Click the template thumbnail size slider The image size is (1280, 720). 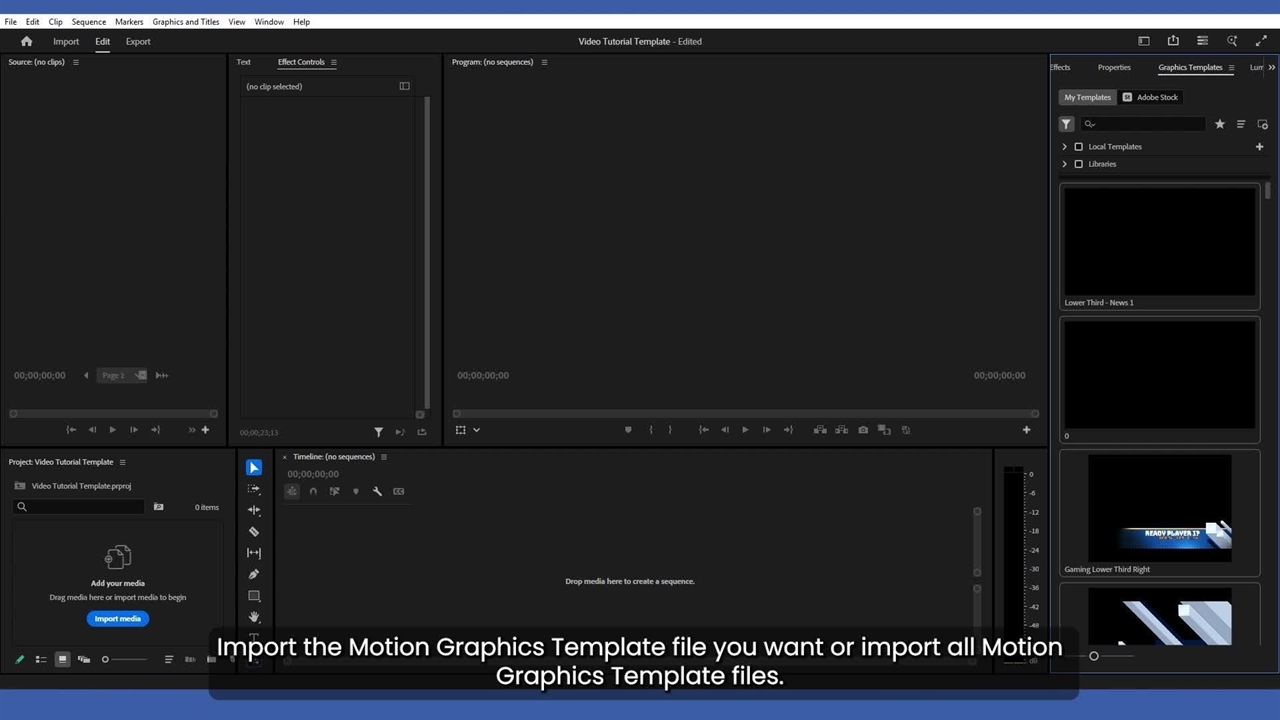click(1094, 656)
